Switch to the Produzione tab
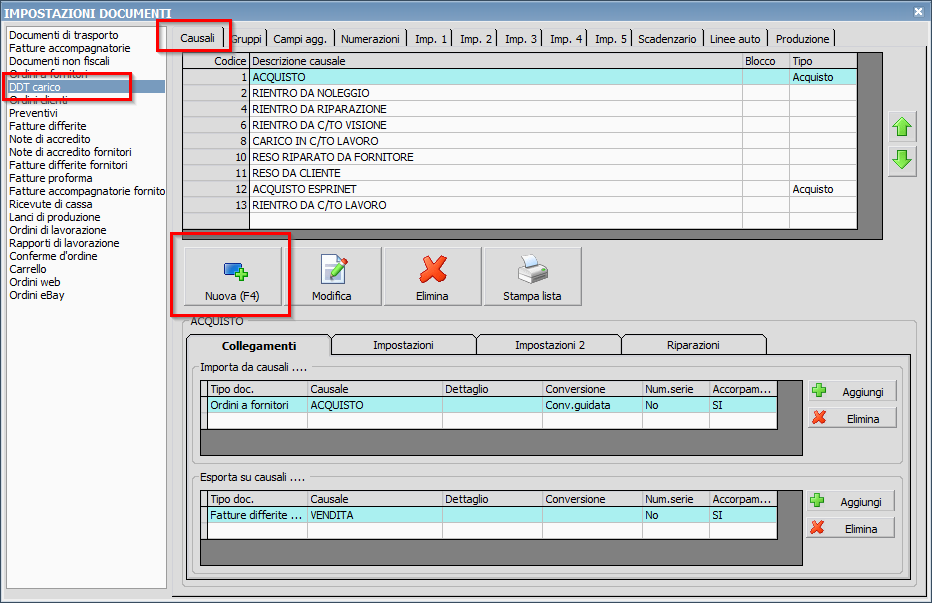 pos(802,39)
